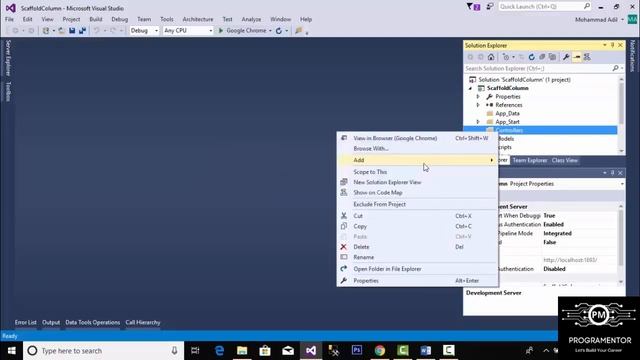Click the Find in Files toolbar icon
Image resolution: width=640 pixels, height=360 pixels.
(x=299, y=31)
